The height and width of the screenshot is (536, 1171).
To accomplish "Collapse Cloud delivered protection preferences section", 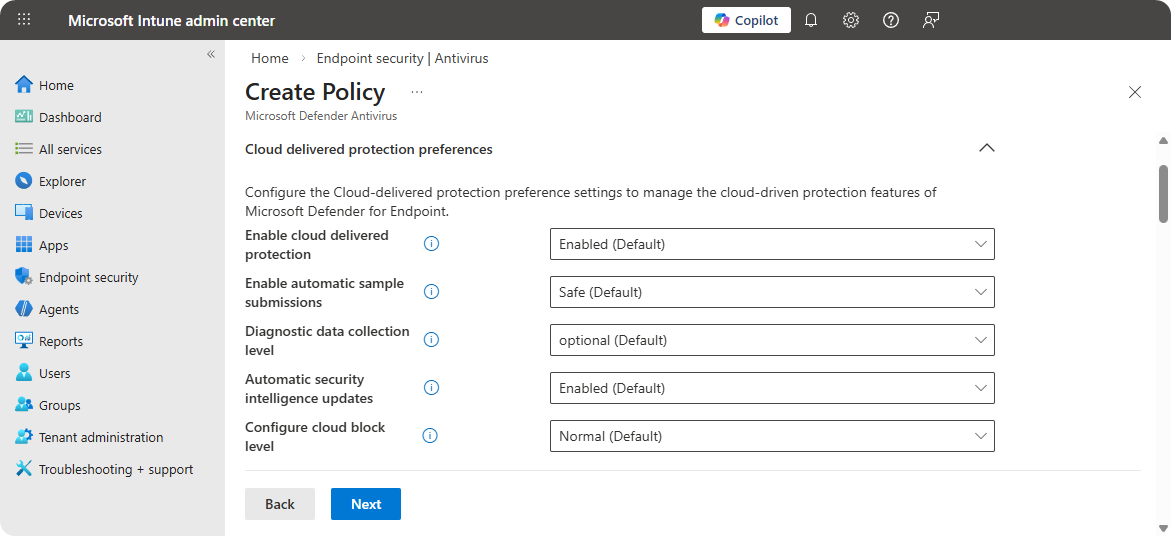I will click(986, 148).
